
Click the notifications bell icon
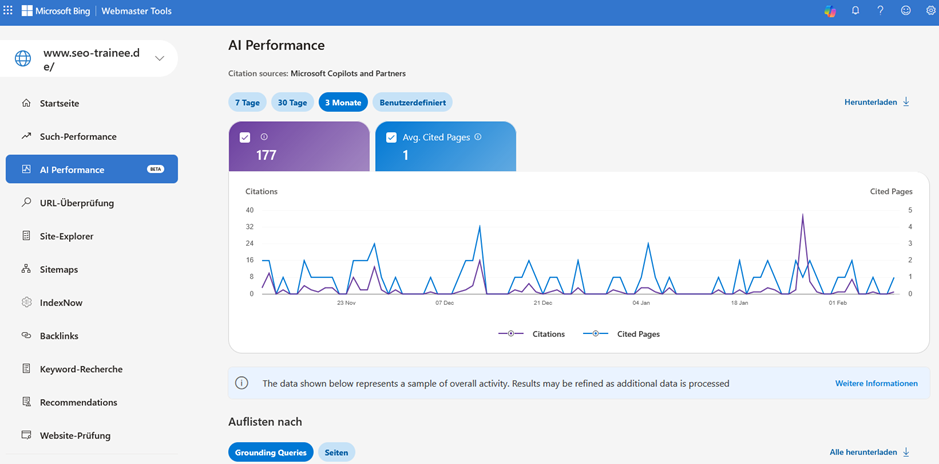(x=855, y=11)
